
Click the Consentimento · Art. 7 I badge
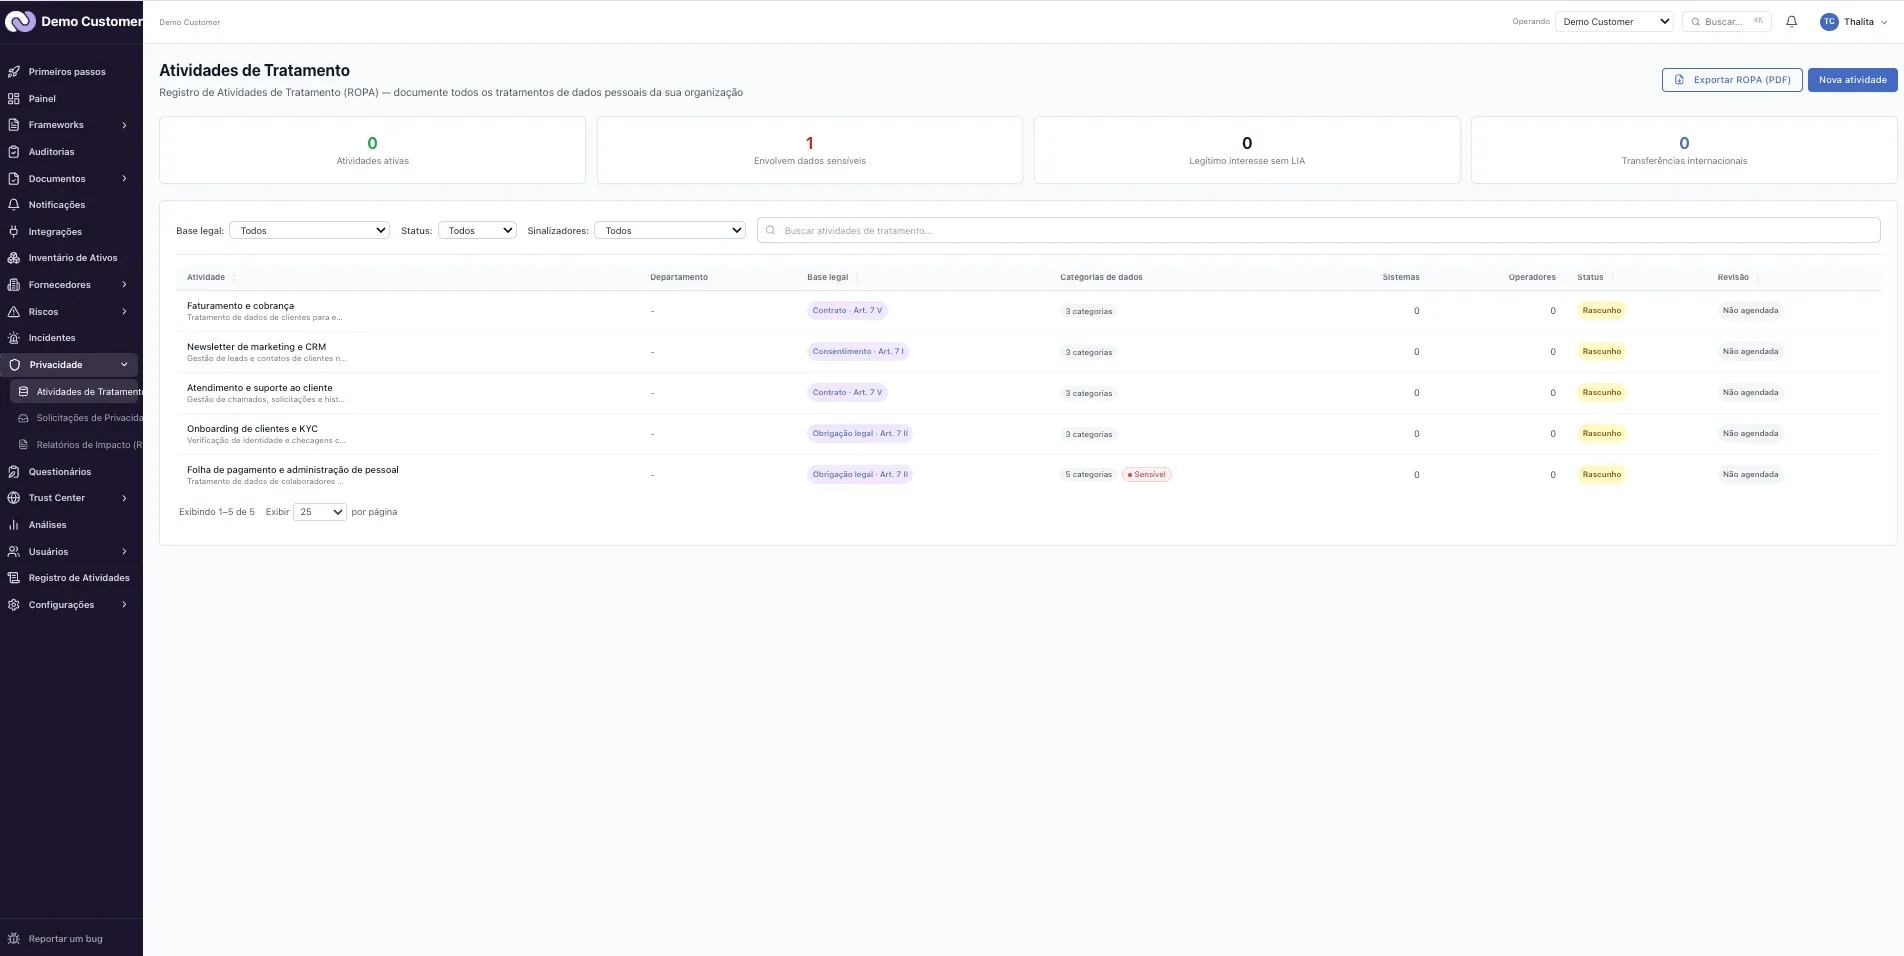(x=857, y=352)
